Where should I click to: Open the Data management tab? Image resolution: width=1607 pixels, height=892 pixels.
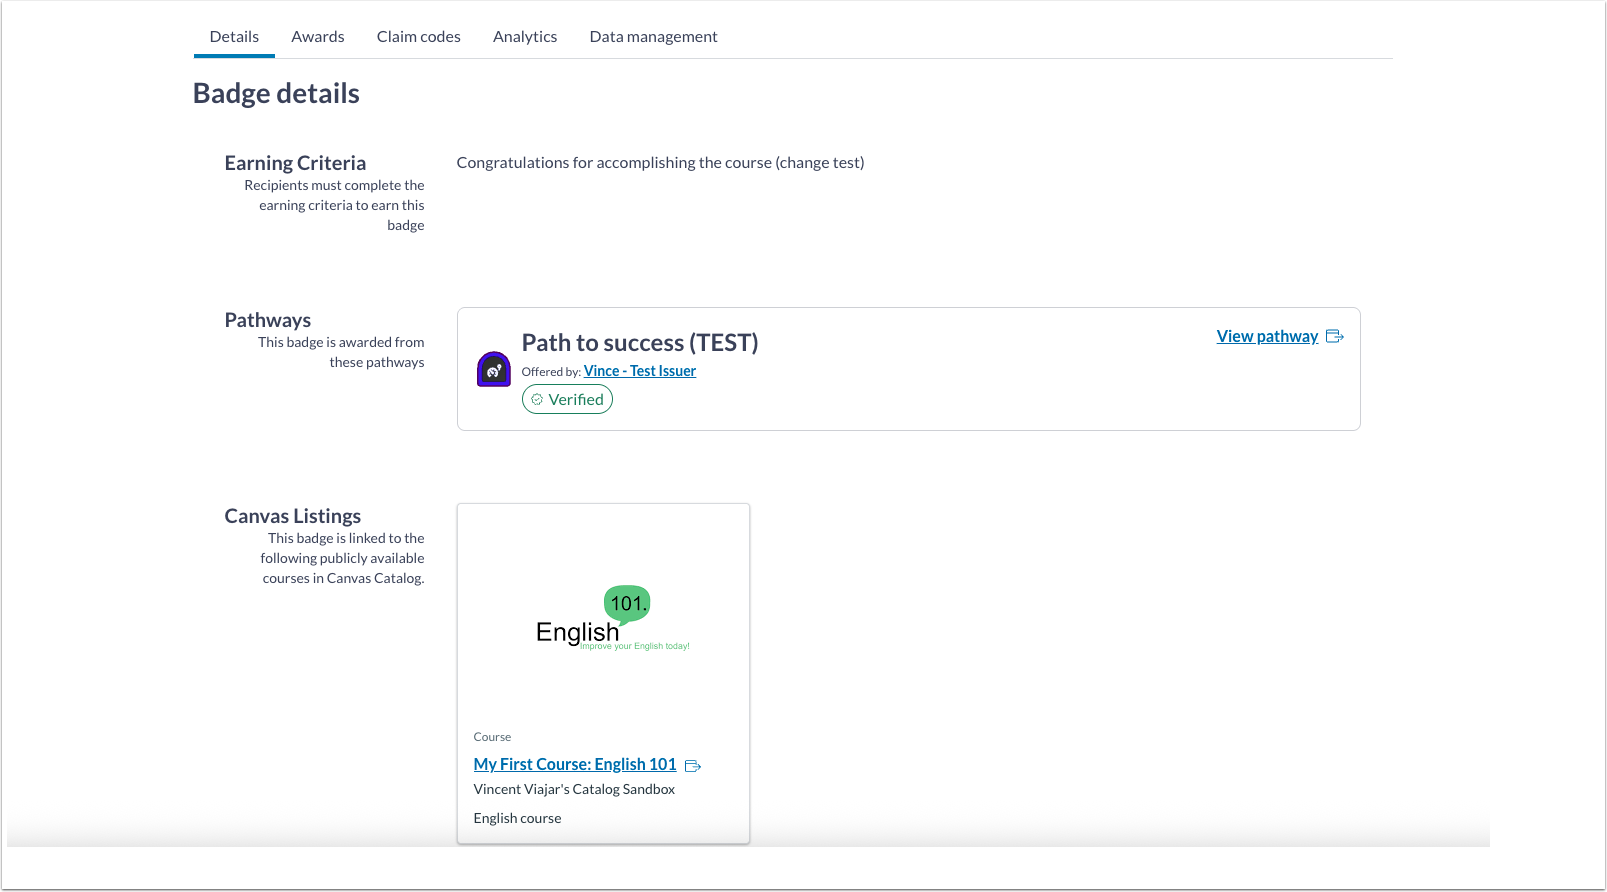point(653,37)
